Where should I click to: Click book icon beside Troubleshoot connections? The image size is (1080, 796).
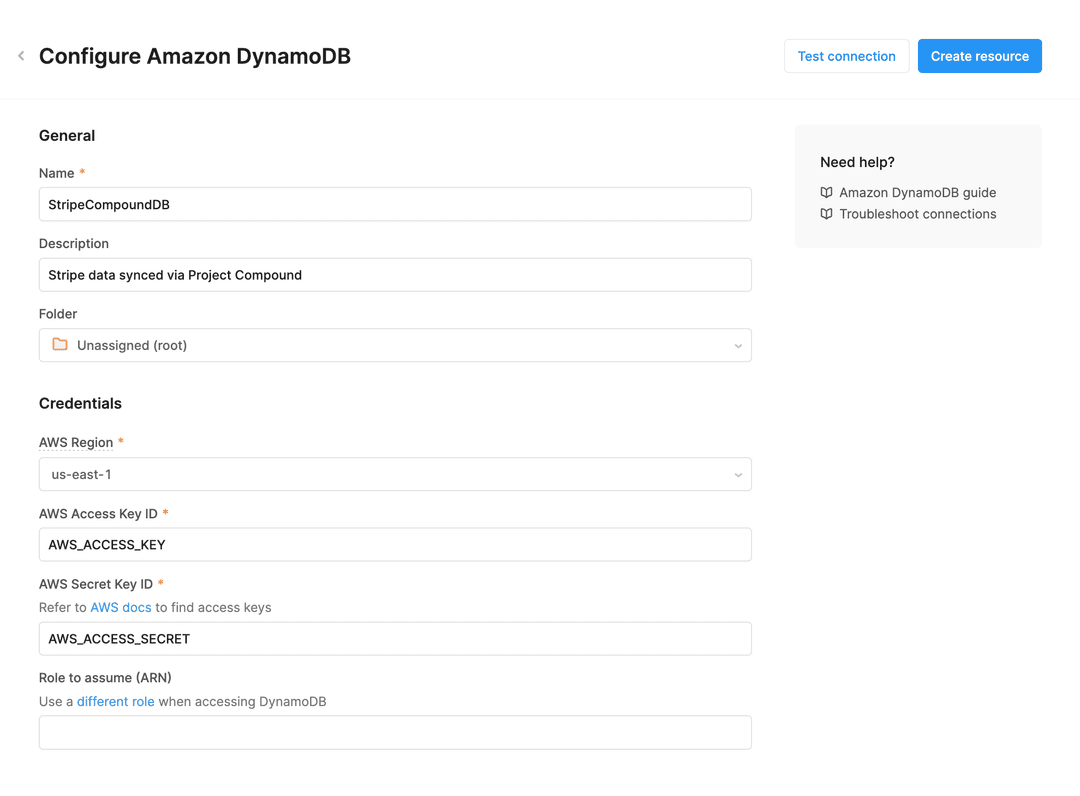[827, 213]
